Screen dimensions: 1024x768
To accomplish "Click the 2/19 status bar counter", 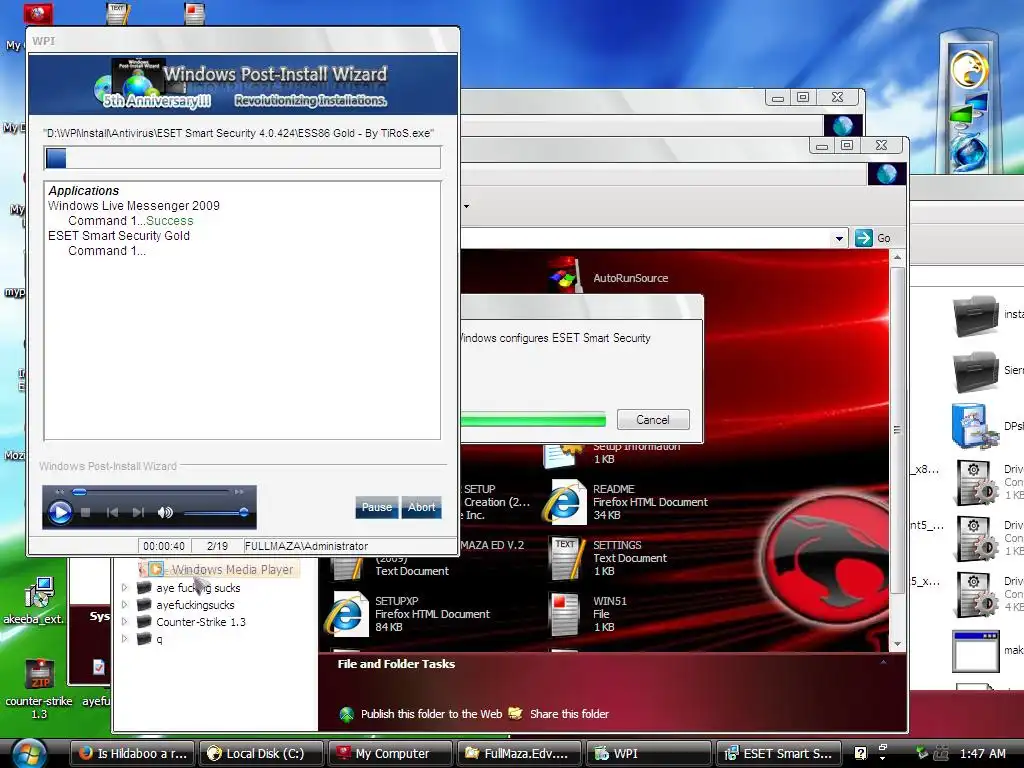I will (x=217, y=546).
